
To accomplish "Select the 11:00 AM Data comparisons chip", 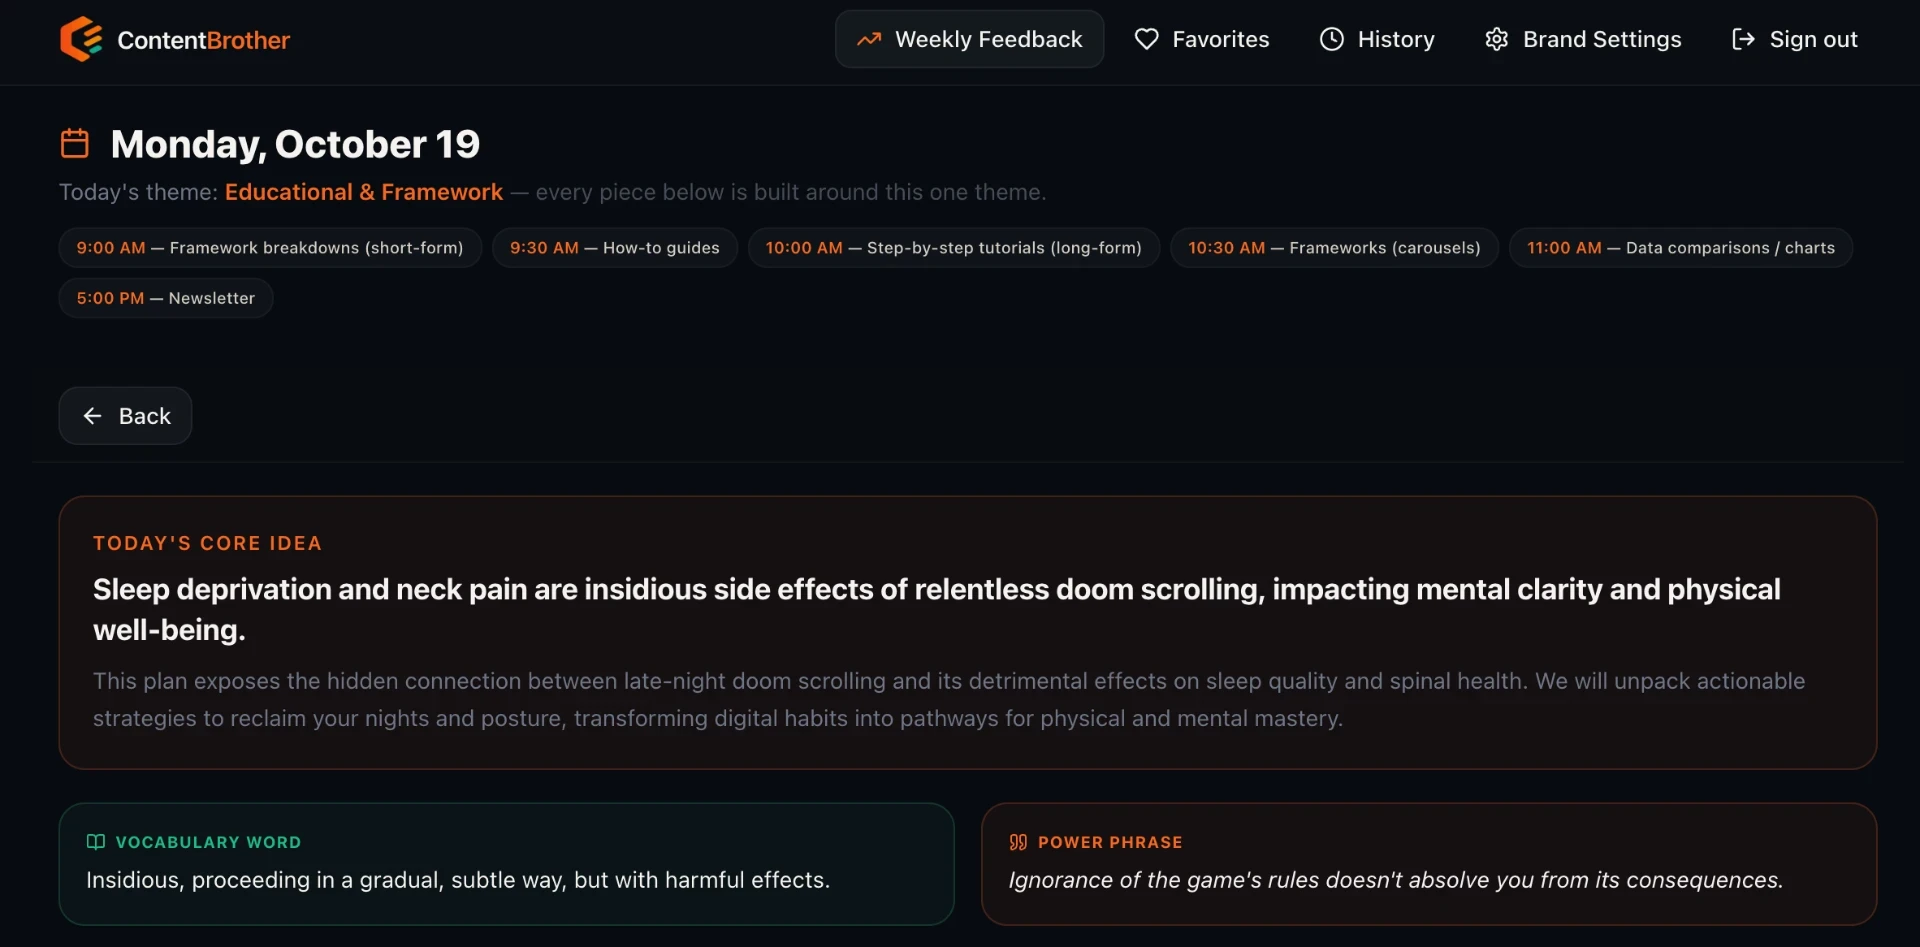I will pyautogui.click(x=1681, y=248).
